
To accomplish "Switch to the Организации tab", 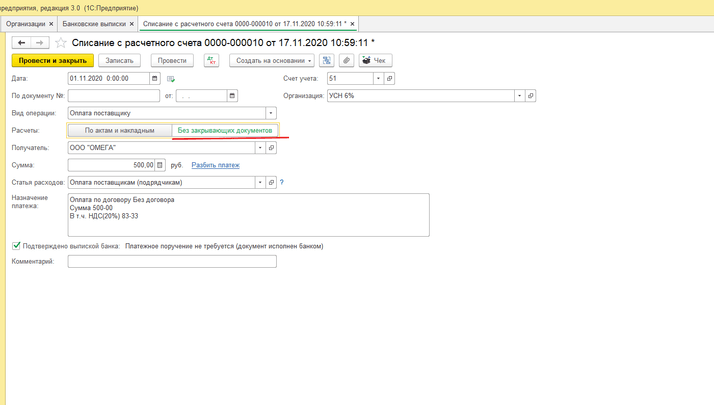I will coord(25,23).
